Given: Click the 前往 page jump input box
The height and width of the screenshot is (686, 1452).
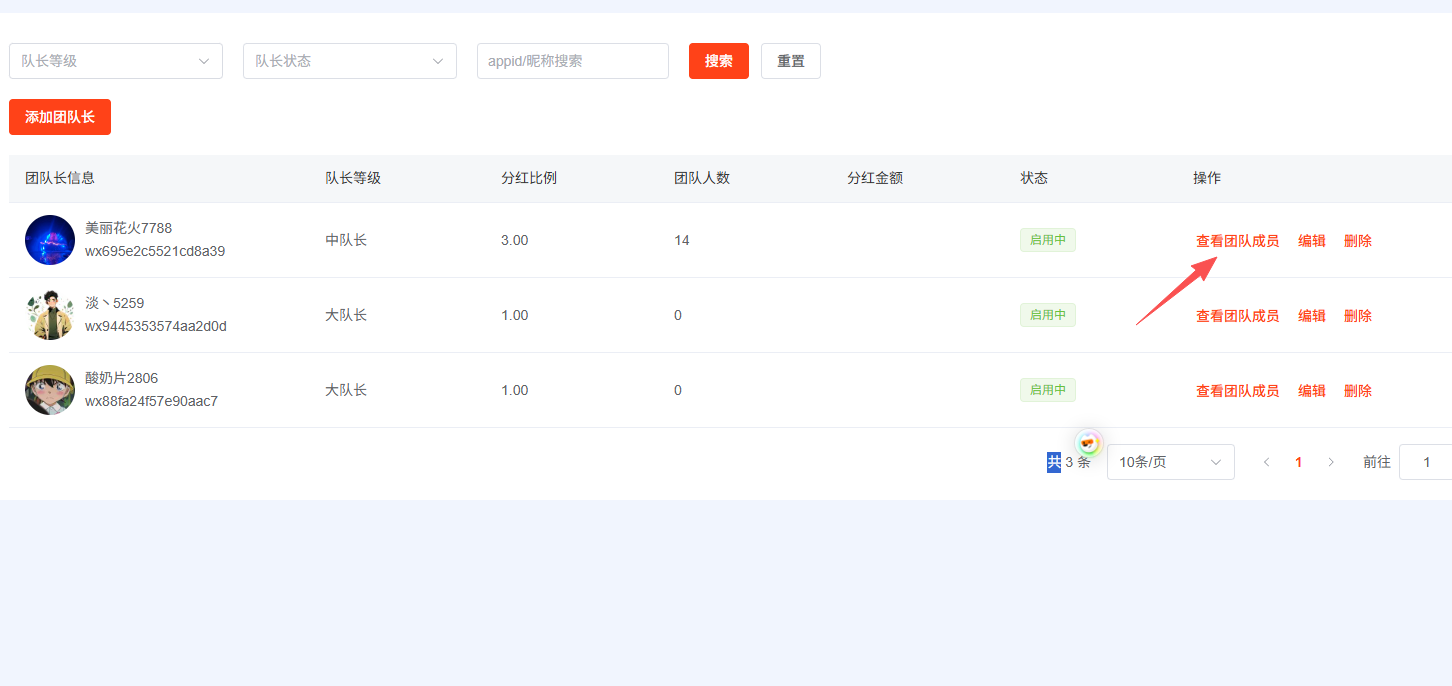Looking at the screenshot, I should [x=1425, y=462].
